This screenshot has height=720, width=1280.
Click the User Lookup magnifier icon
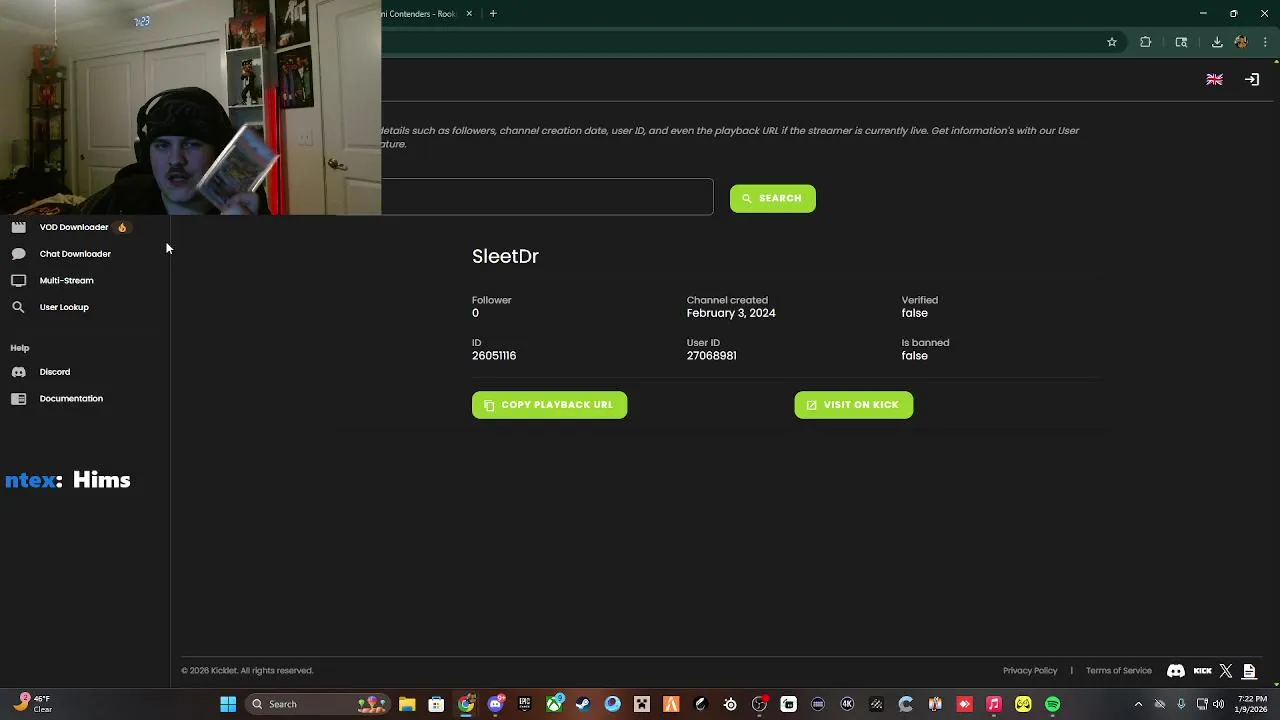pyautogui.click(x=18, y=307)
